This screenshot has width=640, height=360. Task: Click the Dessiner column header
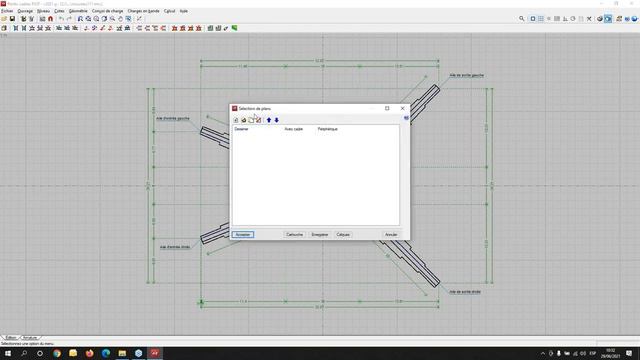(242, 129)
